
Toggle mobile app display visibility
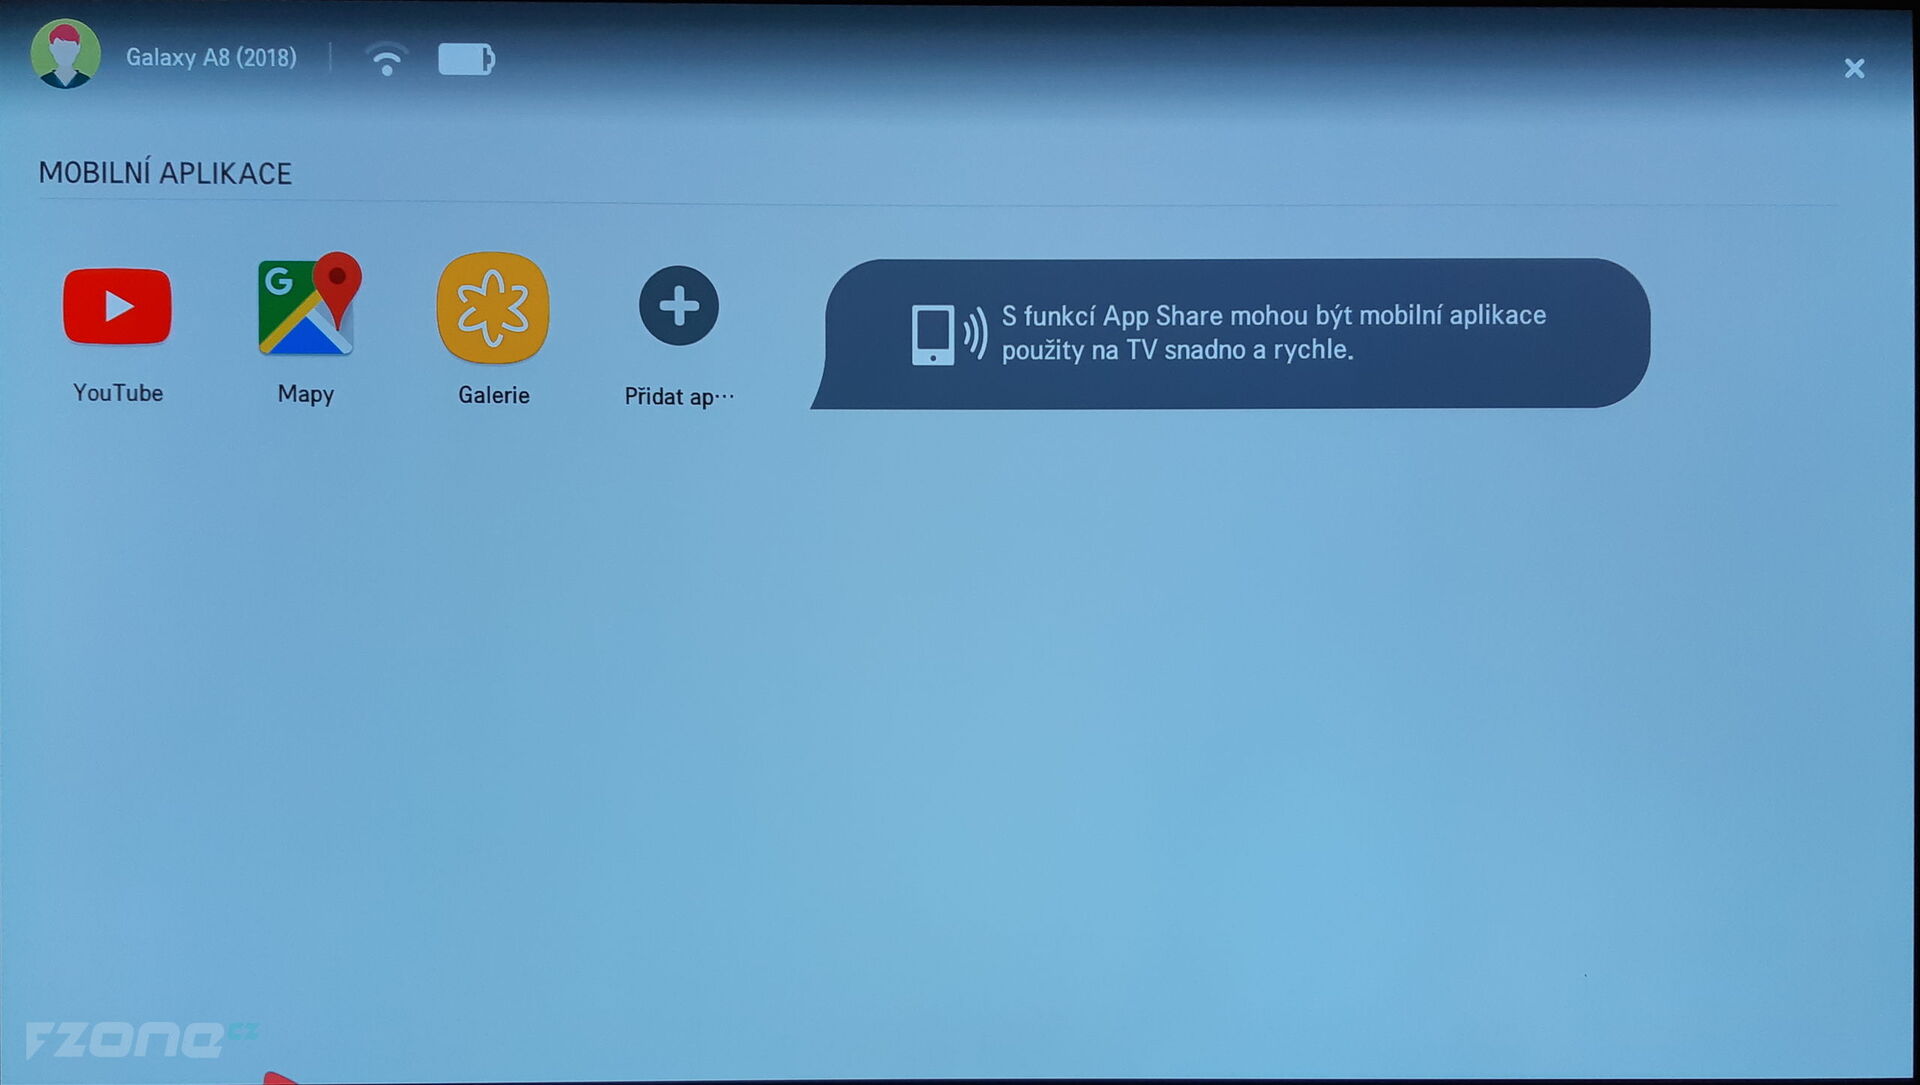point(1855,67)
